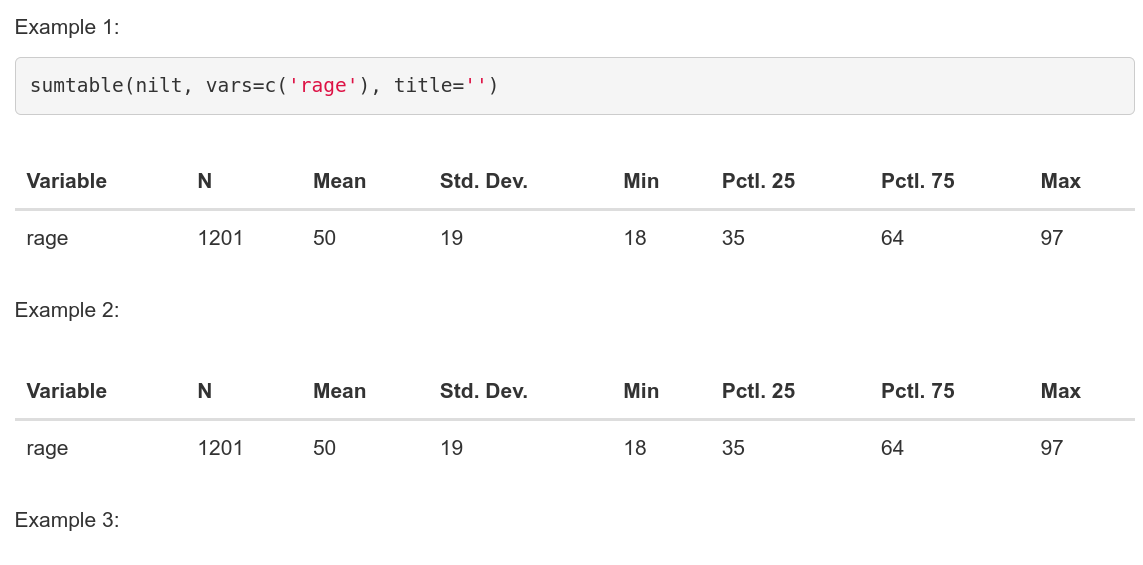Click Mean header in first table
Screen dimensions: 1143x565
pos(340,181)
